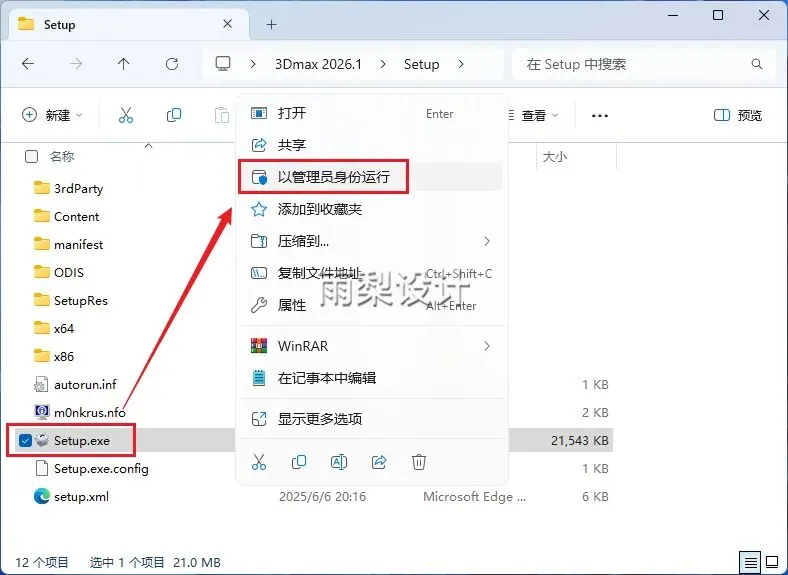
Task: Click Cut scissors icon in context menu
Action: [259, 461]
